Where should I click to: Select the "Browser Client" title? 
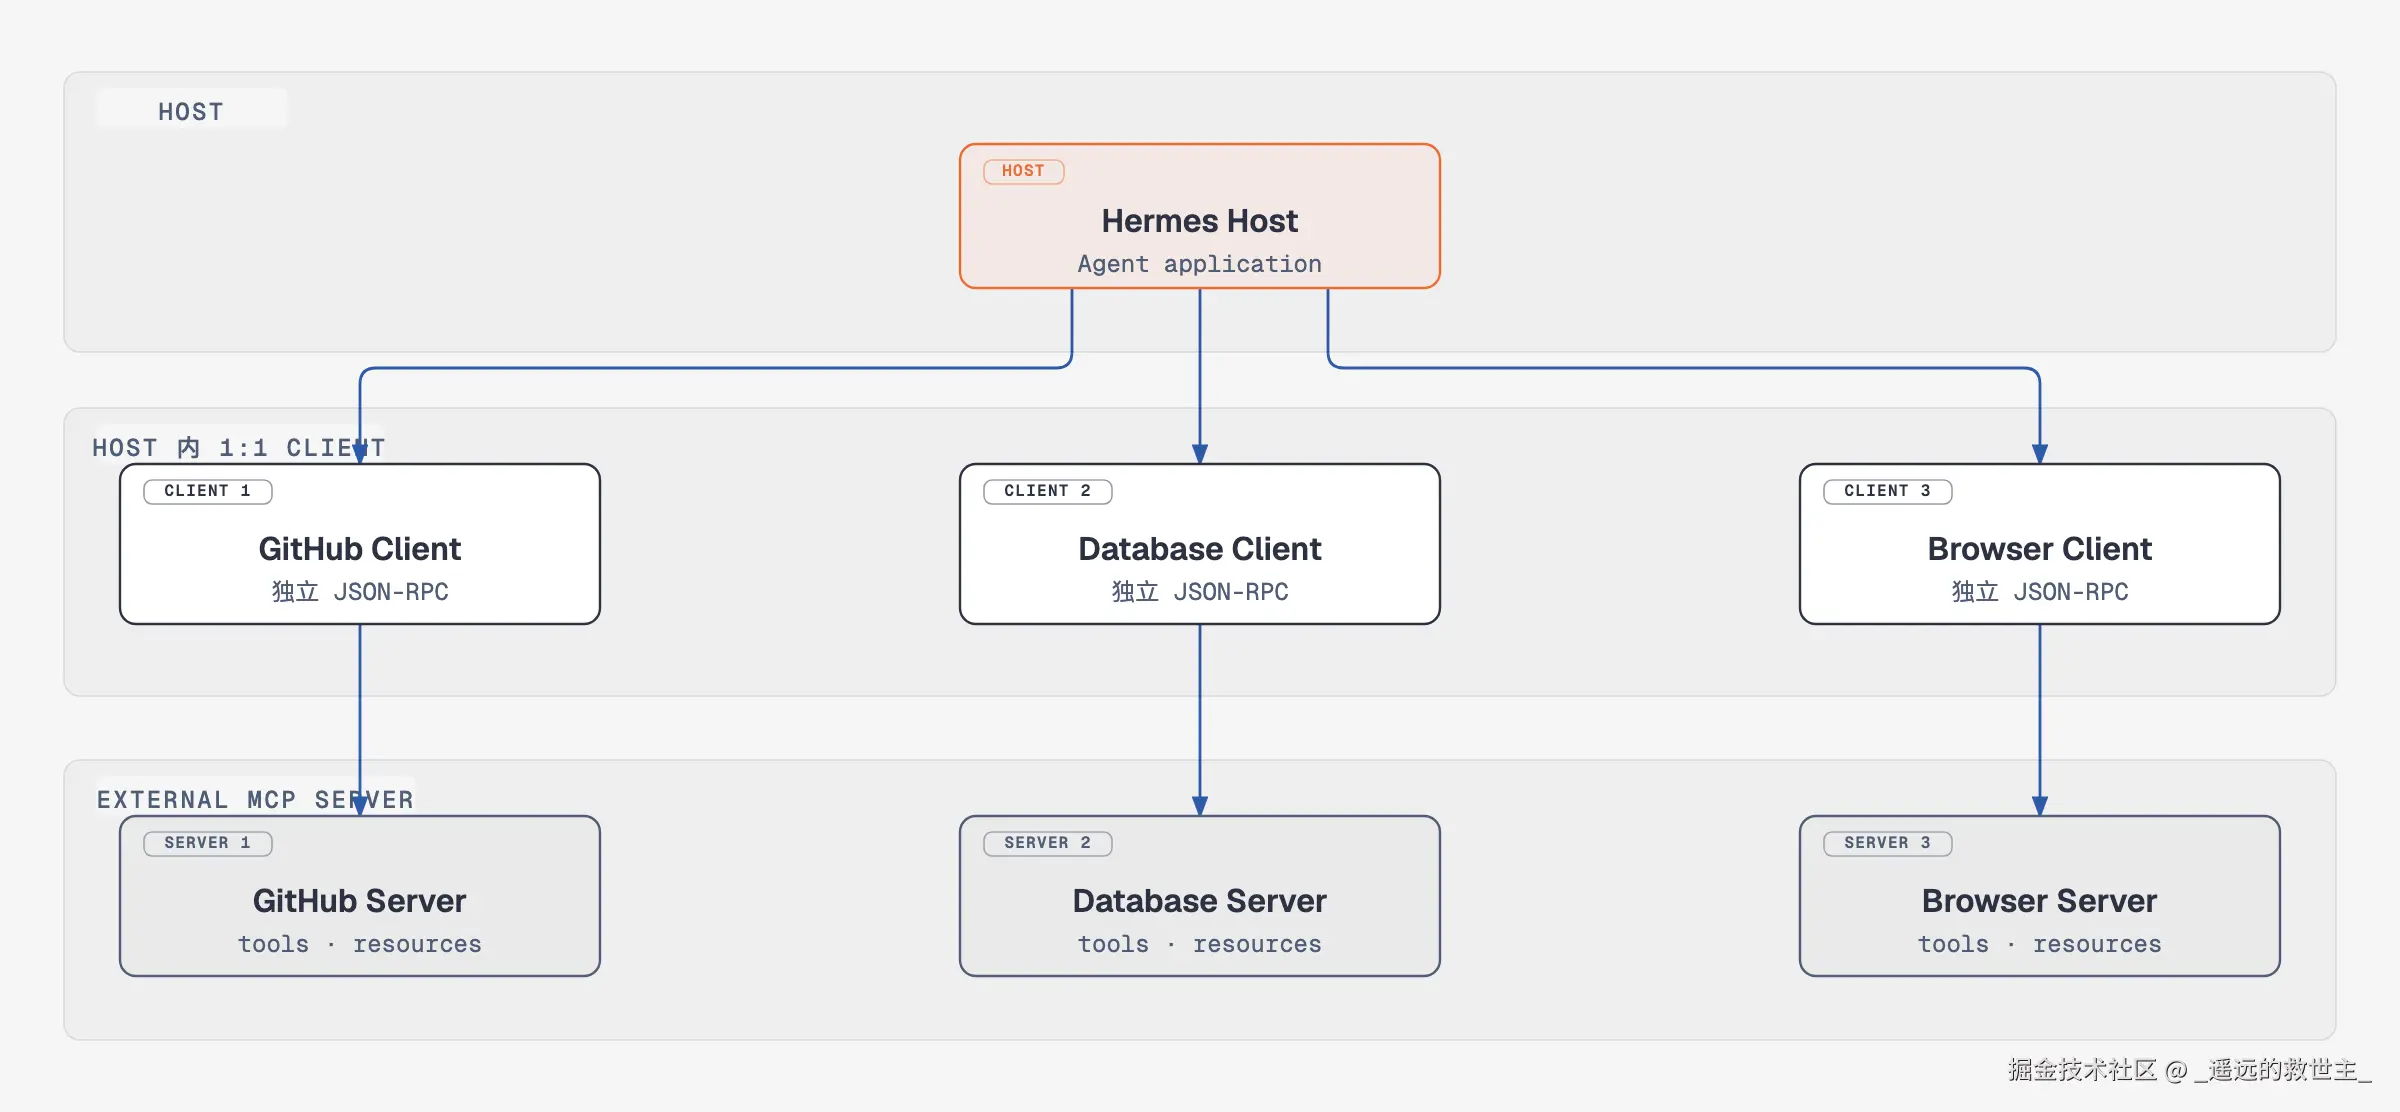coord(2040,549)
